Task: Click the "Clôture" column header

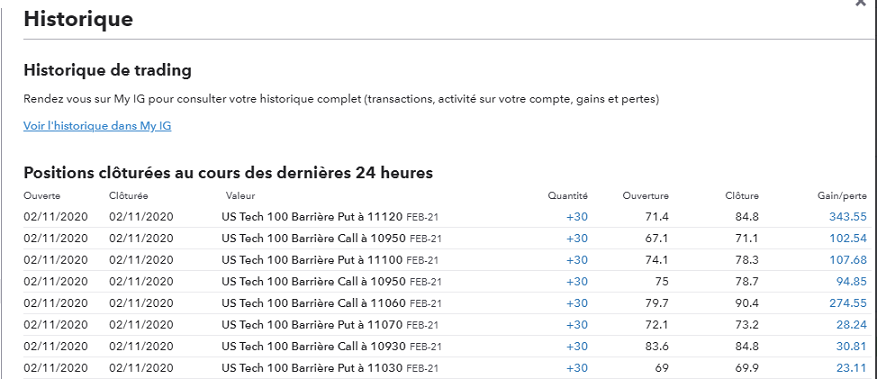Action: (x=742, y=196)
